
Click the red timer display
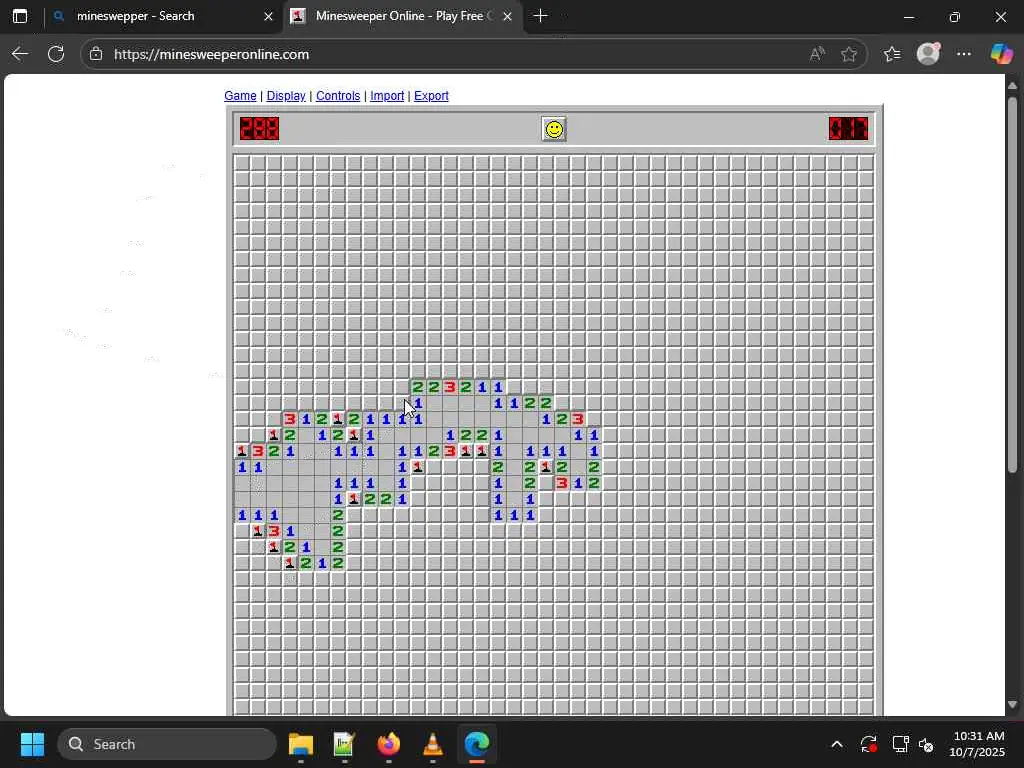[x=848, y=129]
